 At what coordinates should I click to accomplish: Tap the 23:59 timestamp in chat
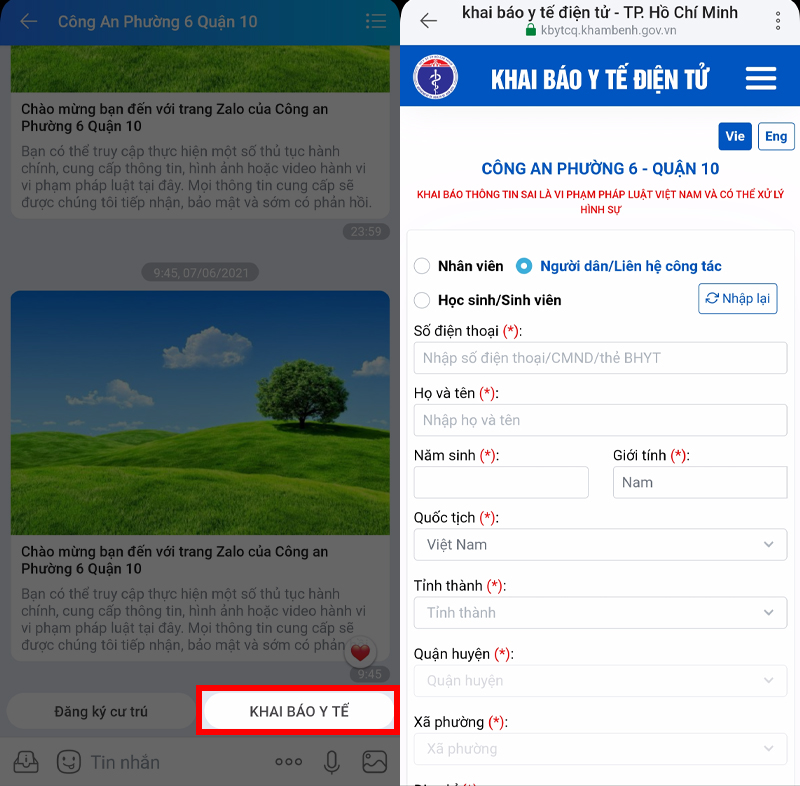tap(366, 232)
